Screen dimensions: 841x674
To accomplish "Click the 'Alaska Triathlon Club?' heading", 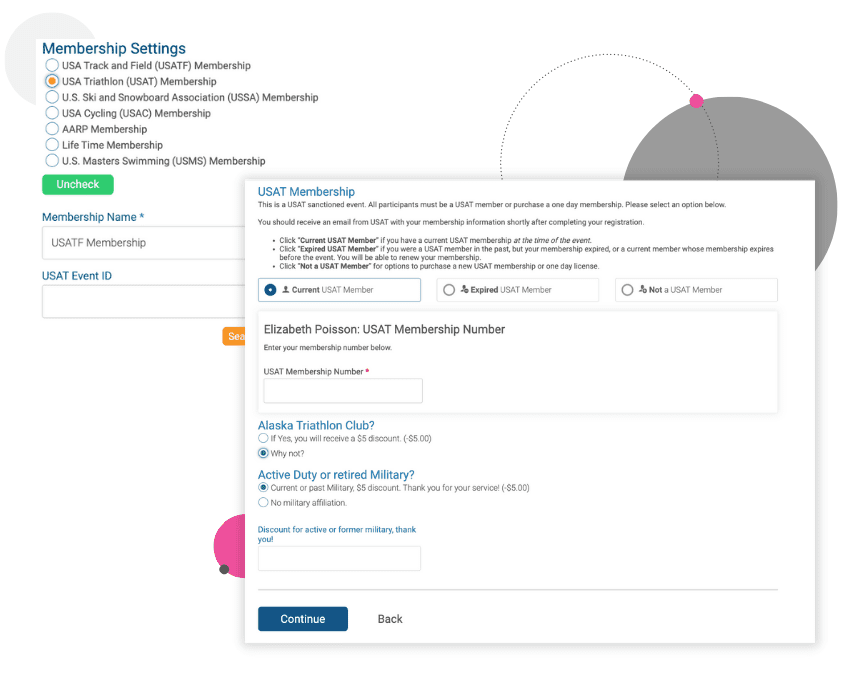I will (x=316, y=425).
